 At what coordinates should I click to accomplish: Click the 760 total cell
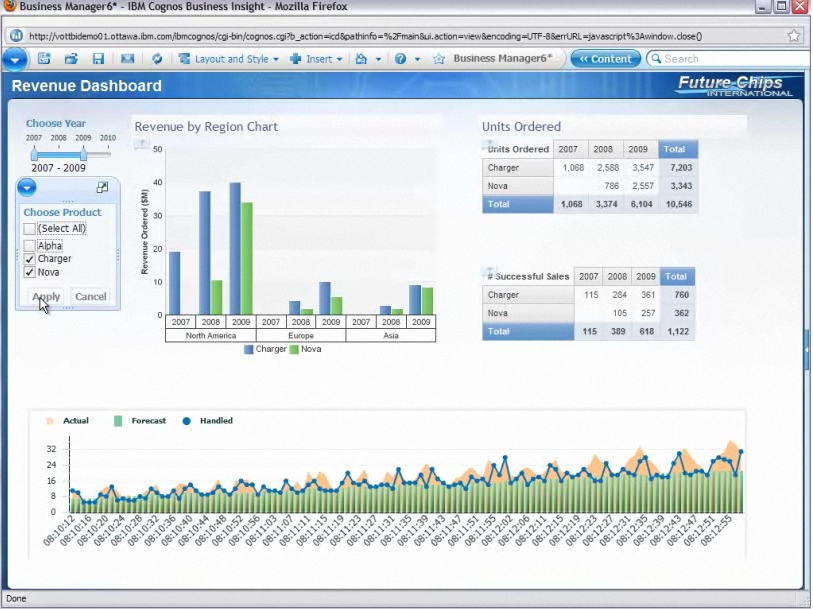click(677, 295)
